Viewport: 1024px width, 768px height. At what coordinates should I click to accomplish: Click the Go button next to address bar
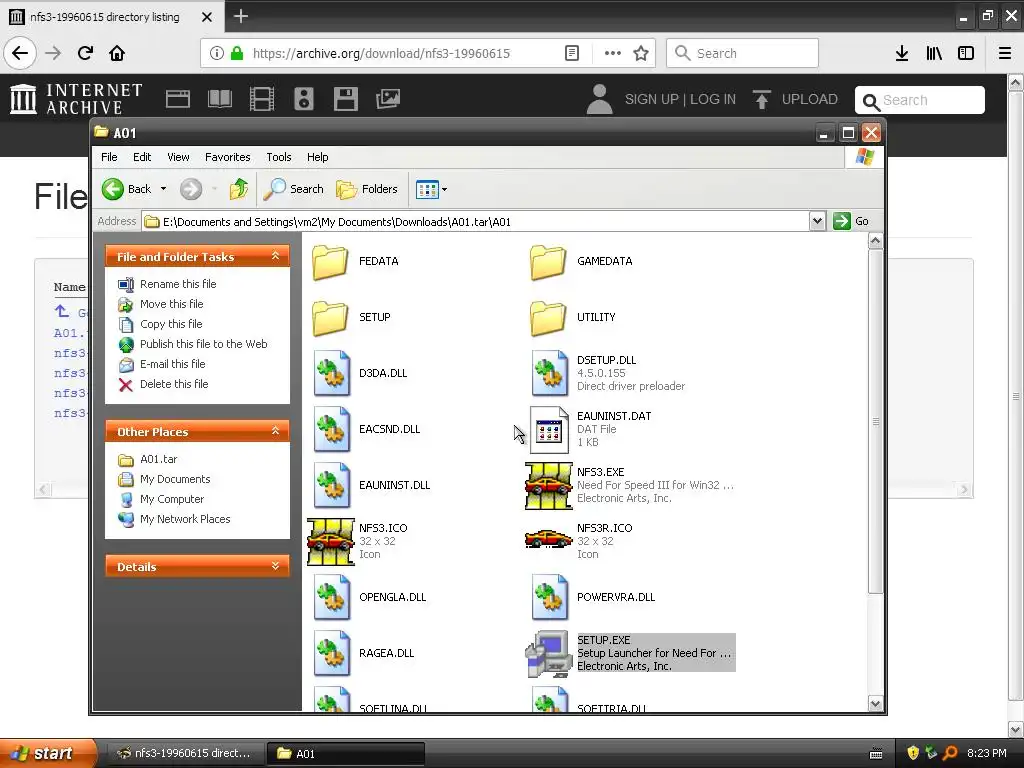pyautogui.click(x=851, y=221)
